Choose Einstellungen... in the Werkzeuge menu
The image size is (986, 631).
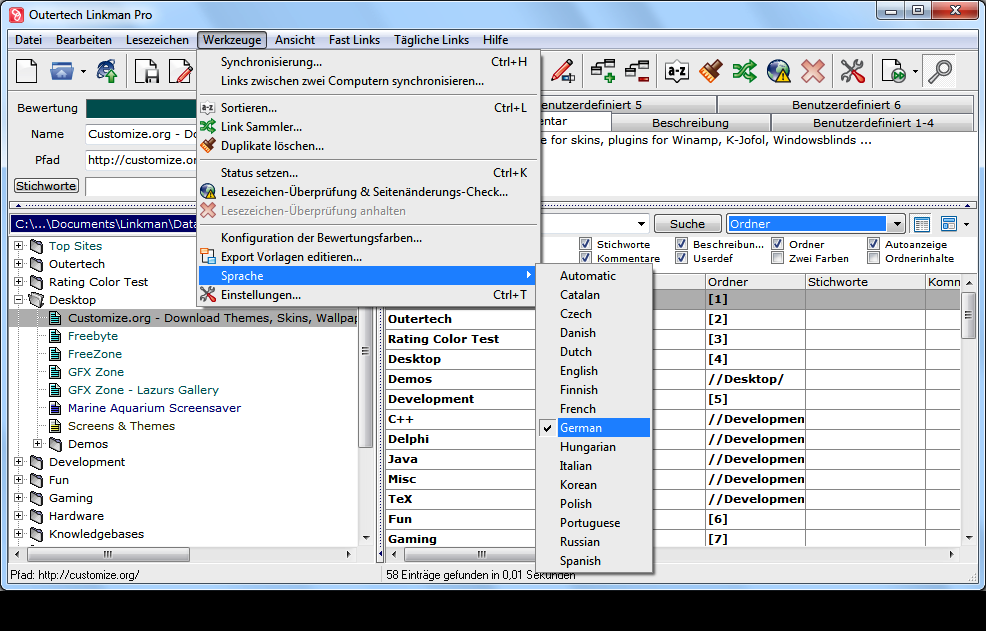368,295
